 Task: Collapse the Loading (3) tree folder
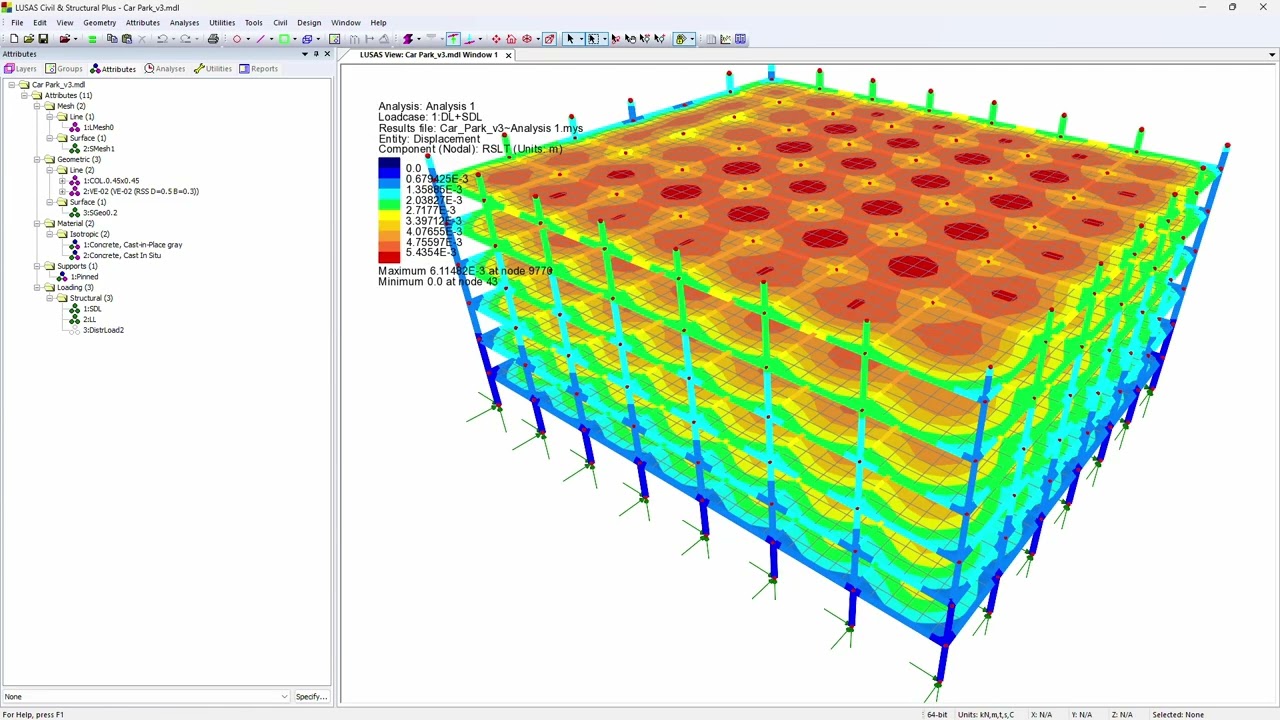click(37, 287)
